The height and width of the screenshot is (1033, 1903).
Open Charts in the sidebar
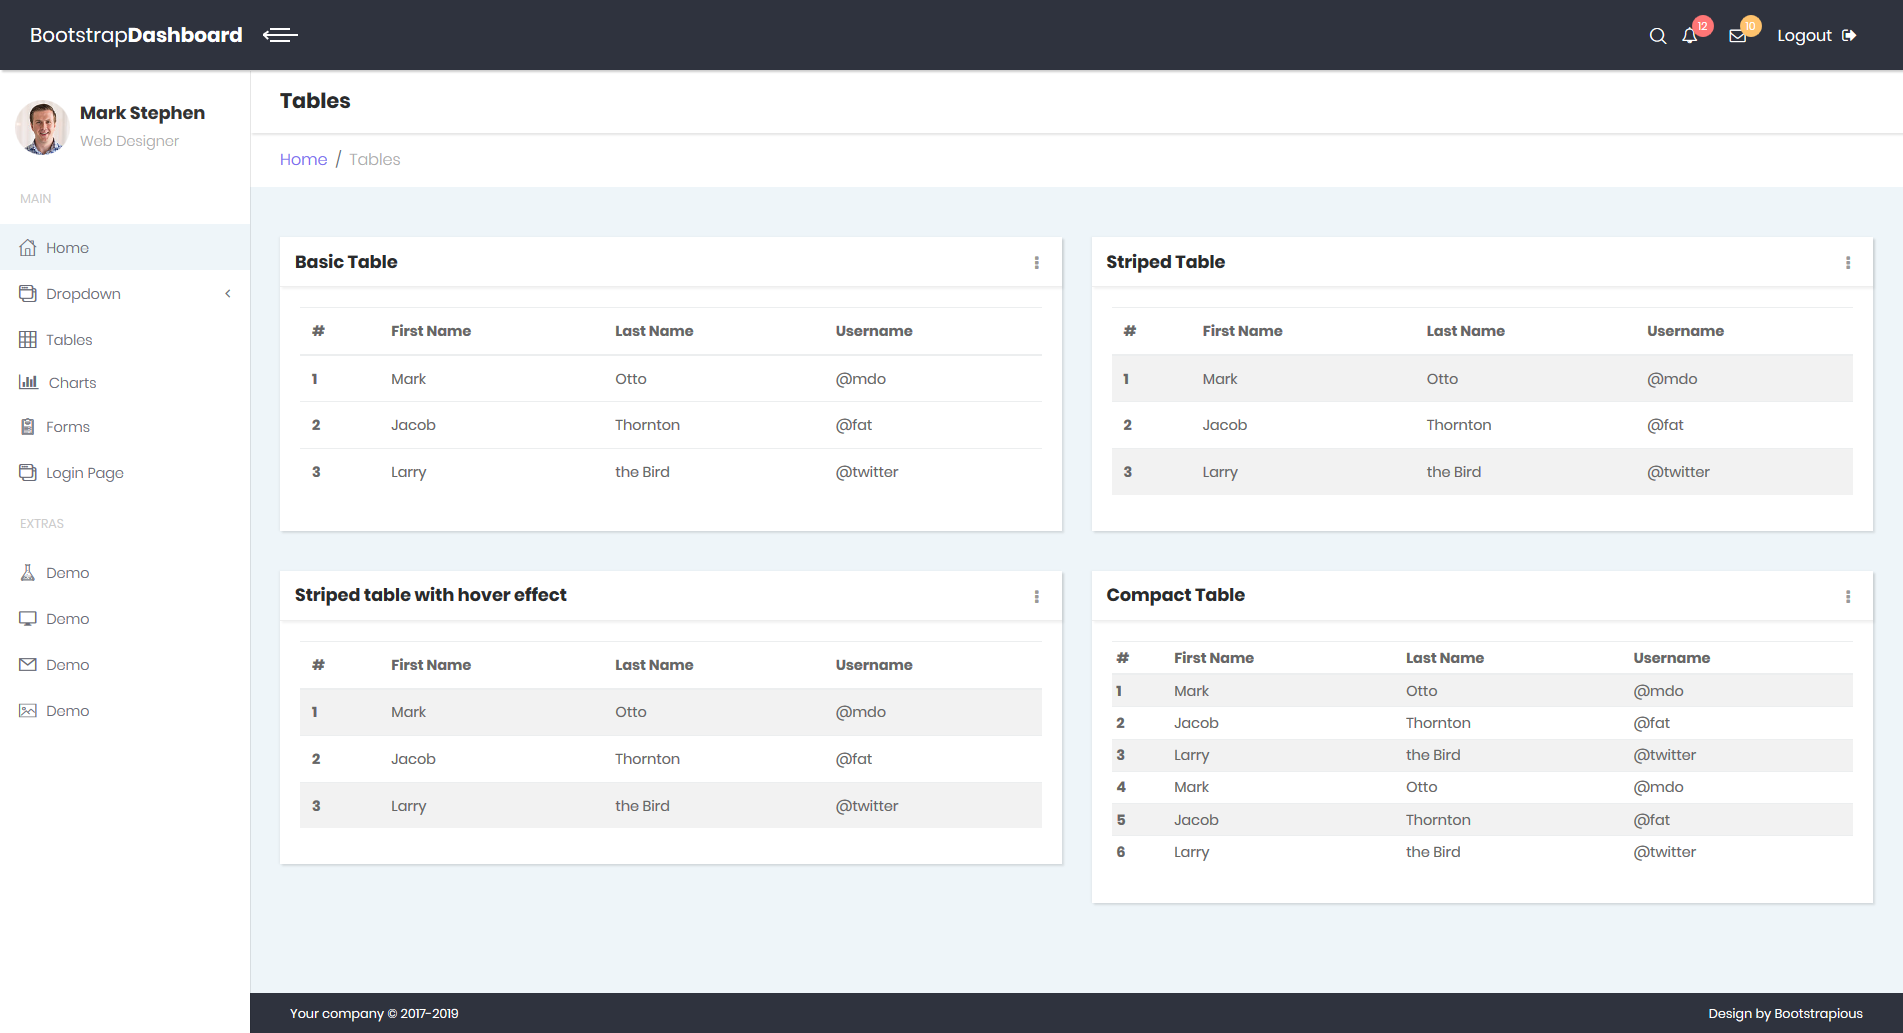click(x=72, y=383)
